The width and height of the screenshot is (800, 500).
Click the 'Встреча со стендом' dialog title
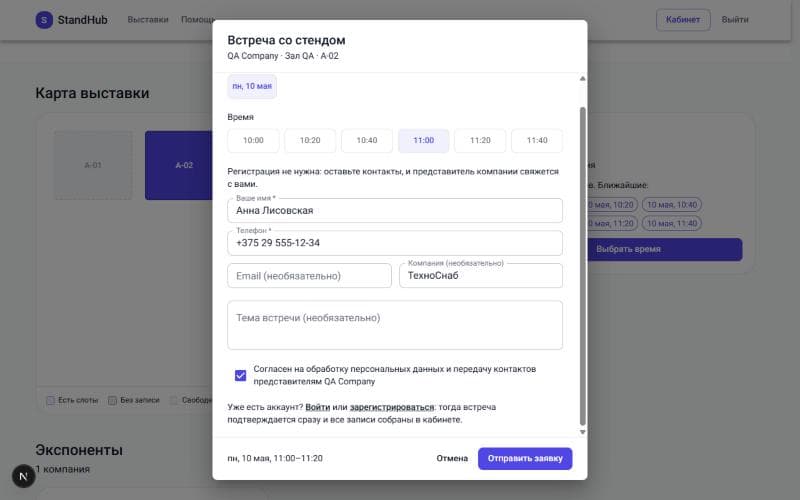click(x=286, y=40)
